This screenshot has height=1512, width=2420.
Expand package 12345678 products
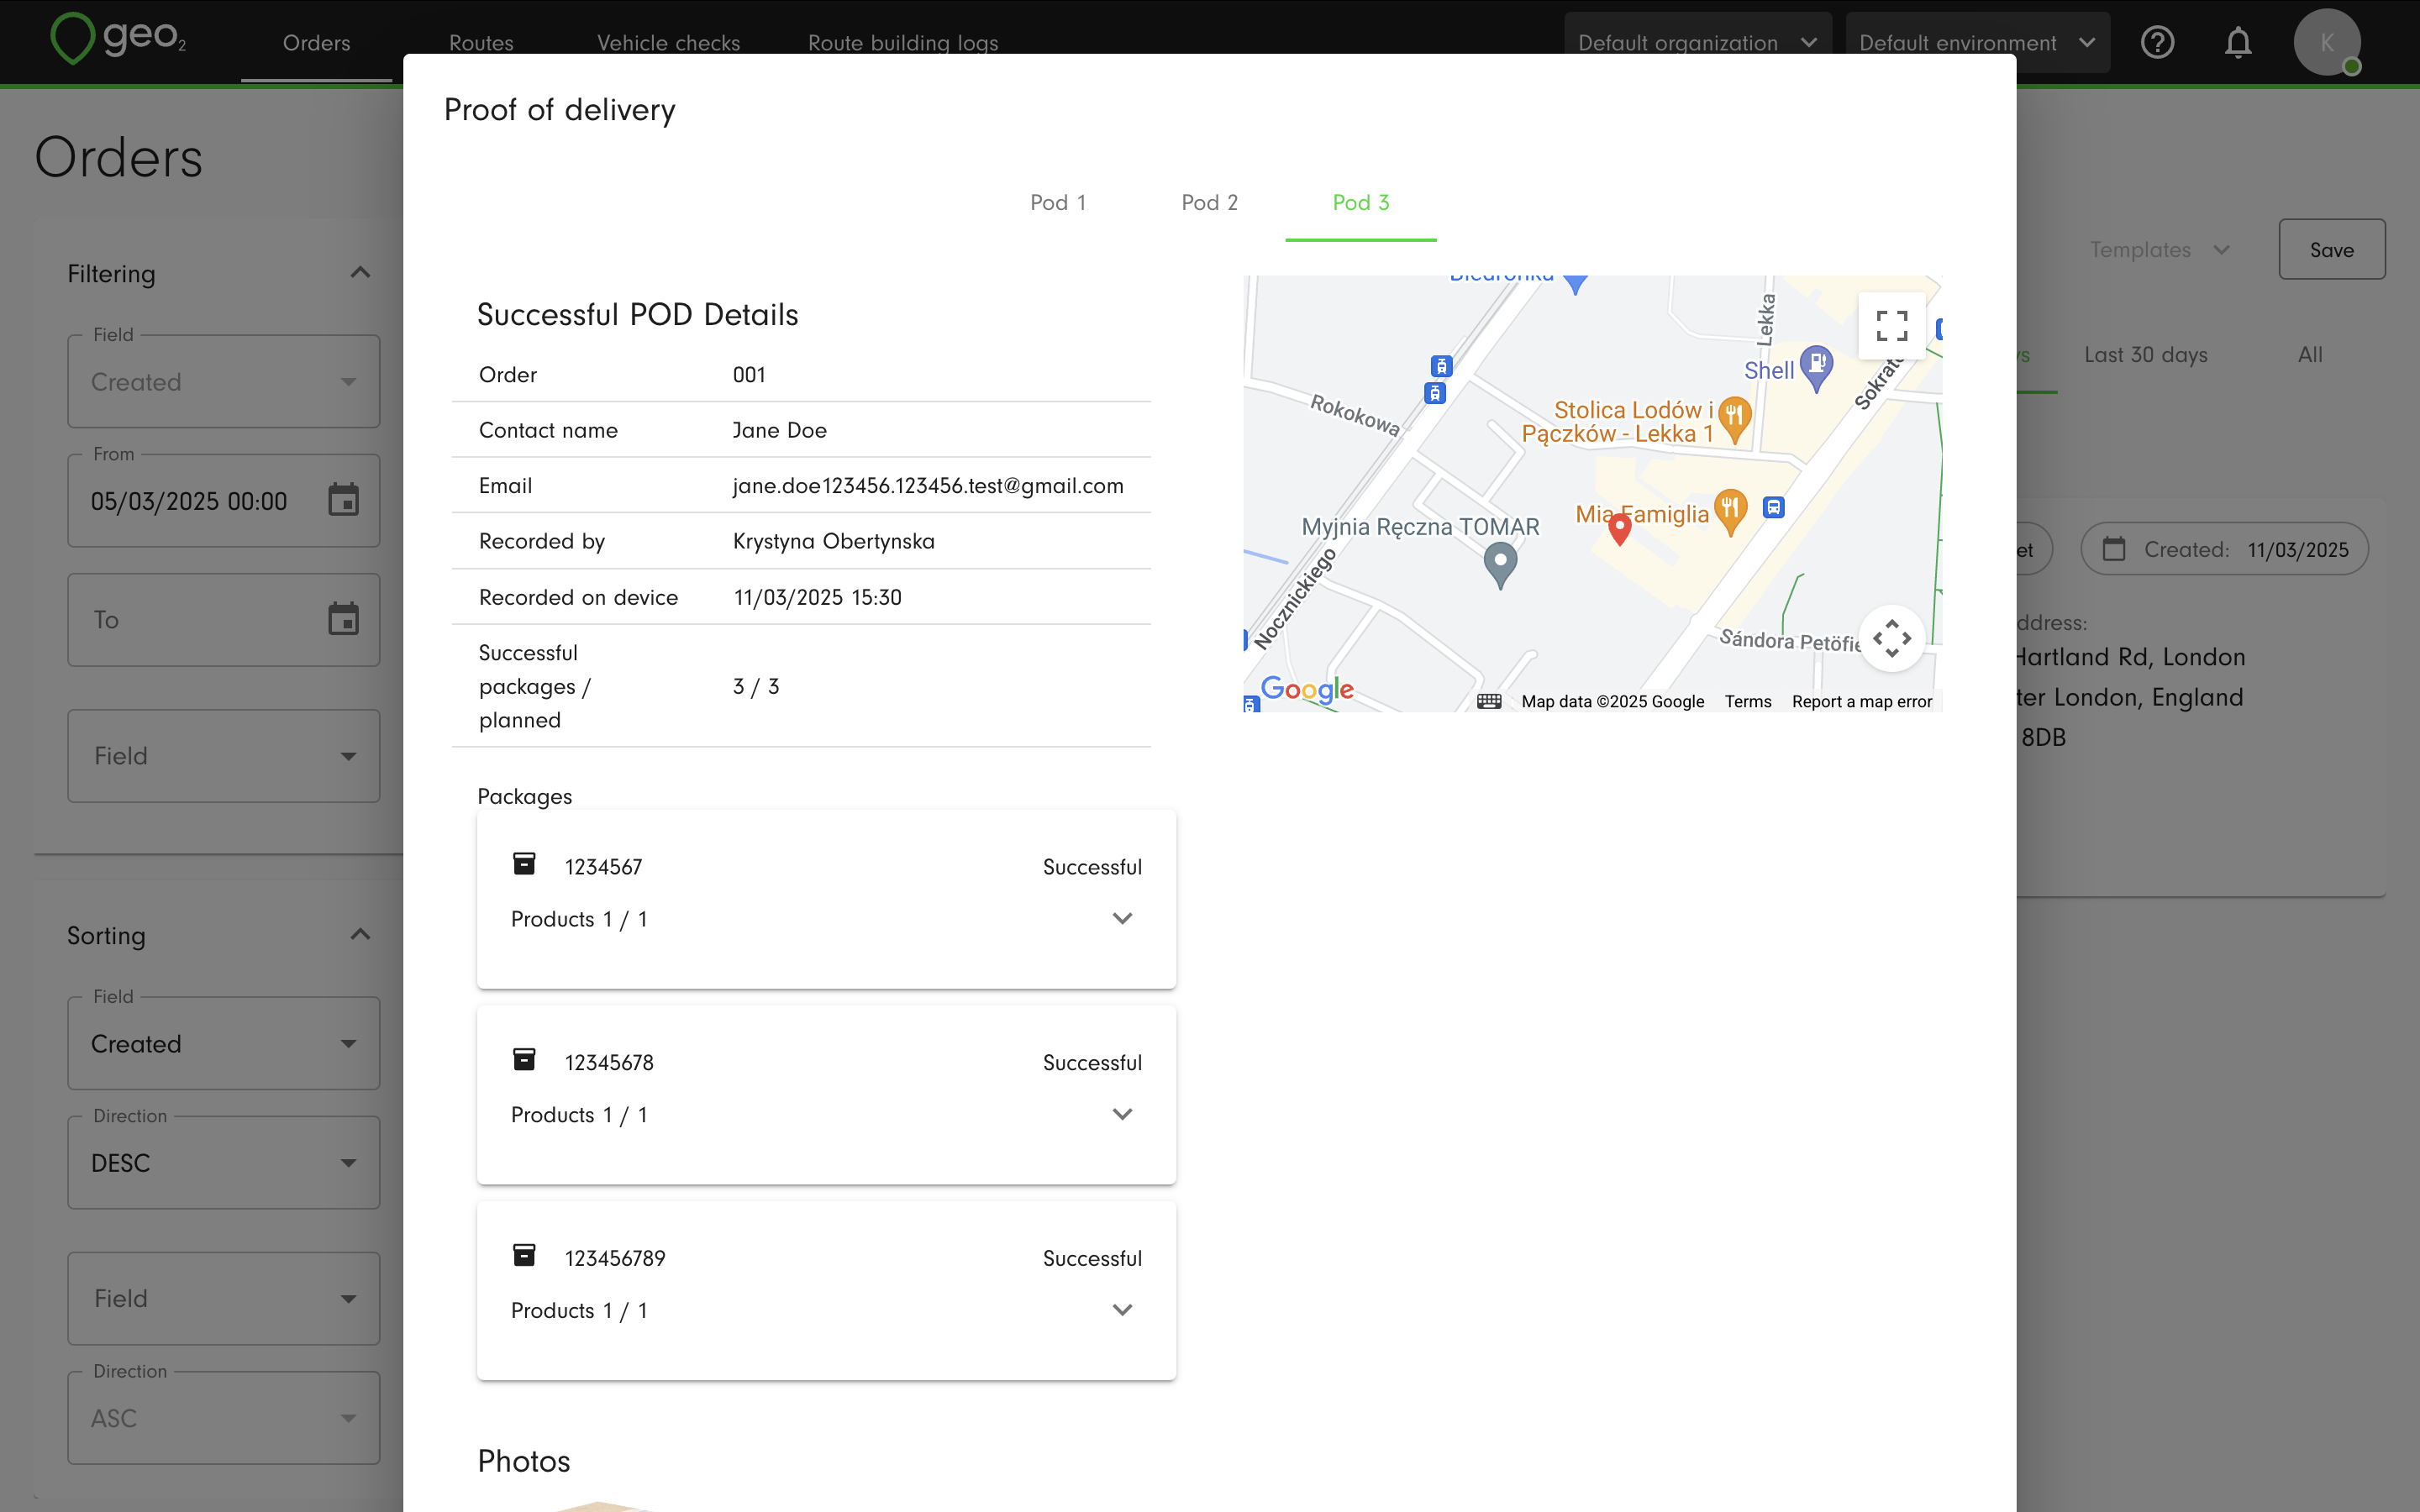pos(1122,1114)
